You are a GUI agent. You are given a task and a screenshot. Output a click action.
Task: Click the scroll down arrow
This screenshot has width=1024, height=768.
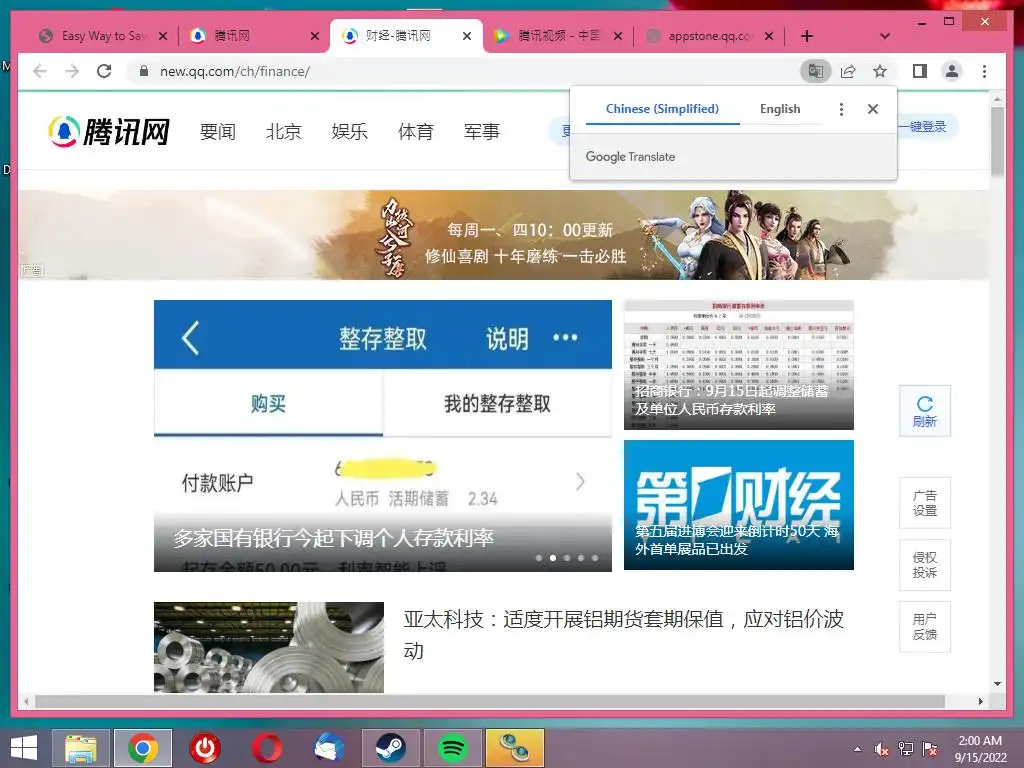[997, 684]
